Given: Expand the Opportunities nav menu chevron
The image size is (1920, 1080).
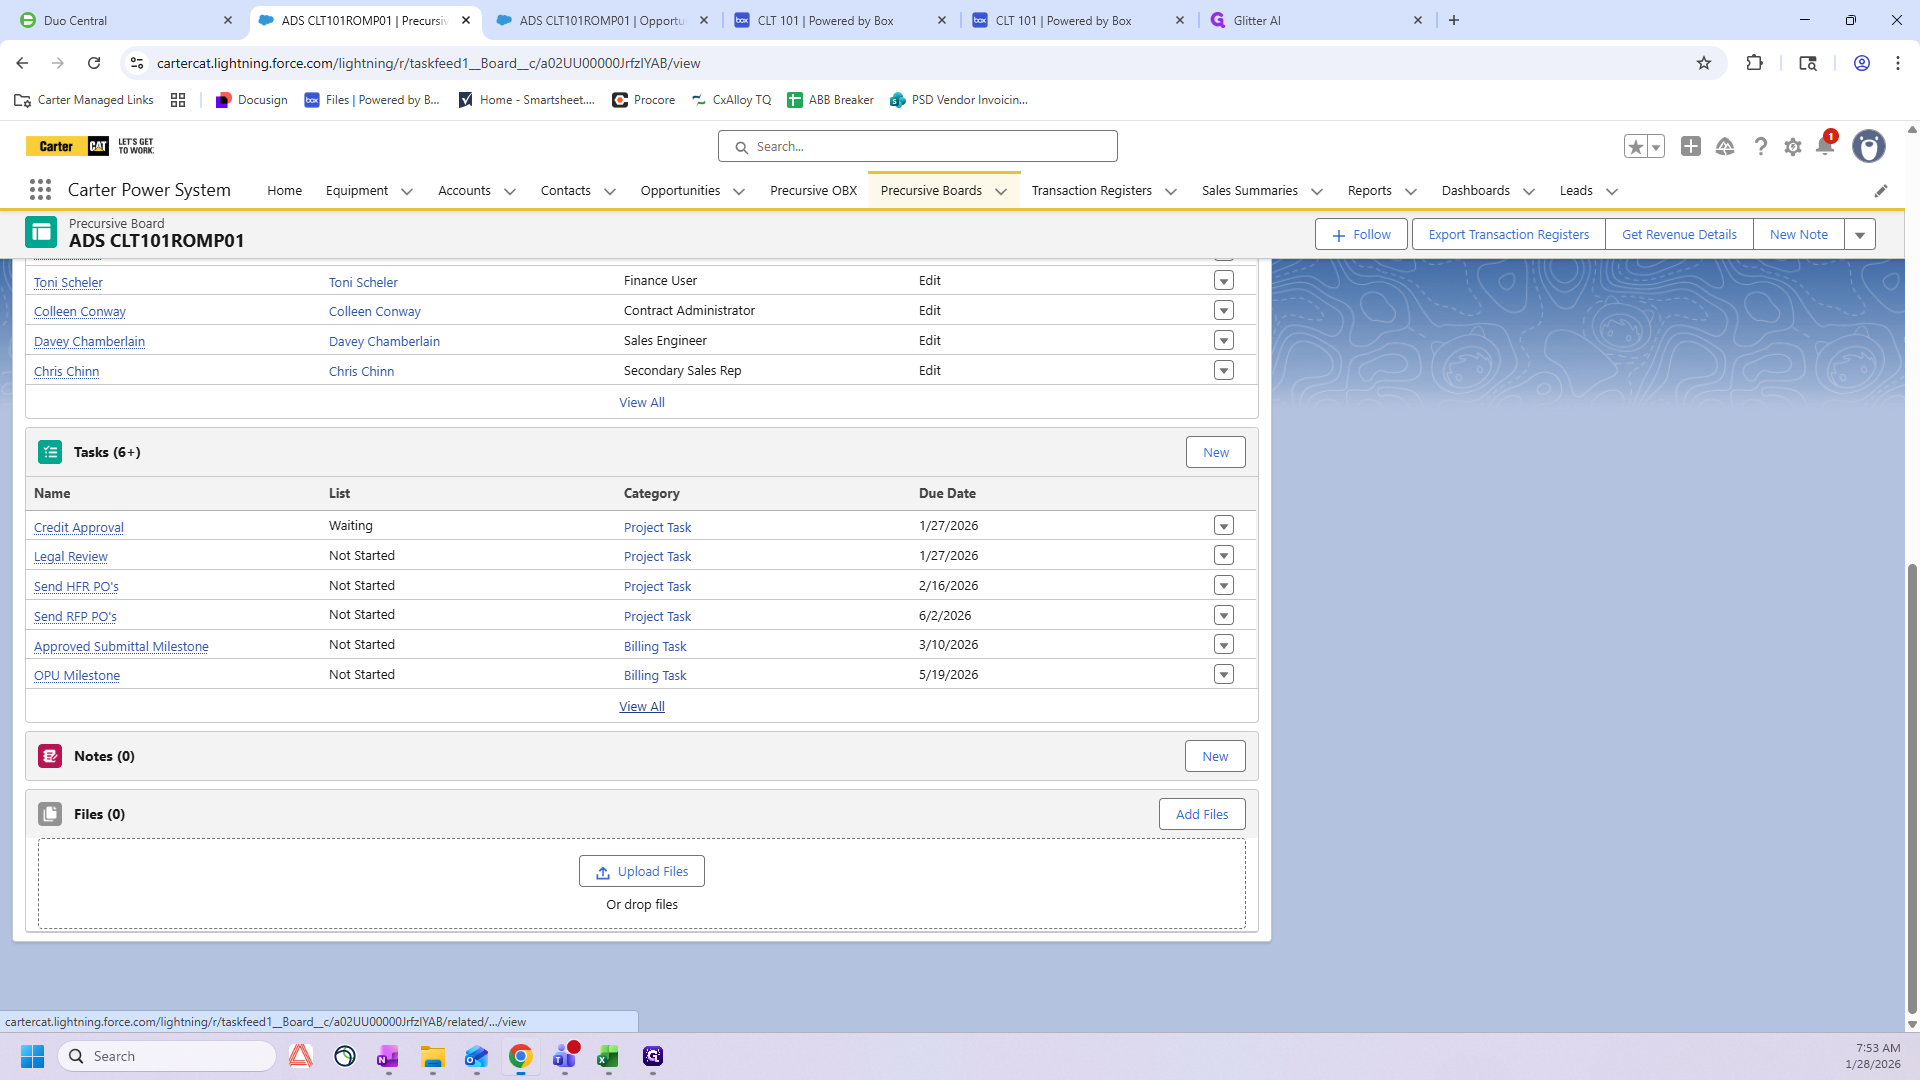Looking at the screenshot, I should [739, 192].
